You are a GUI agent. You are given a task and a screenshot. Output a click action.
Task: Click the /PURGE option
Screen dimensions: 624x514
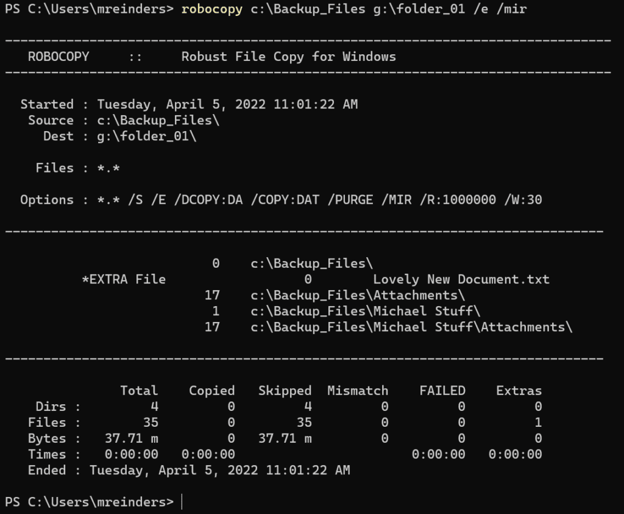tap(350, 200)
